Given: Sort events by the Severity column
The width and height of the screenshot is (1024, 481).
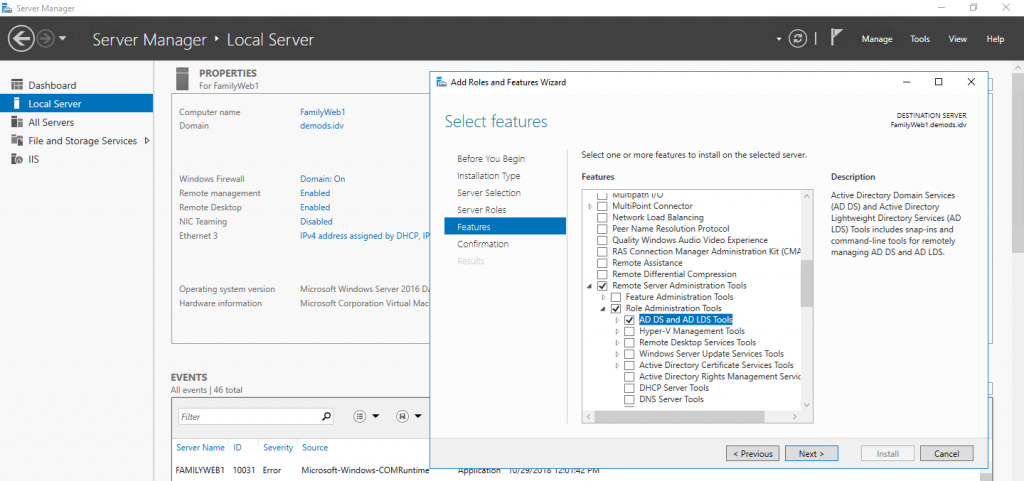Looking at the screenshot, I should (278, 448).
